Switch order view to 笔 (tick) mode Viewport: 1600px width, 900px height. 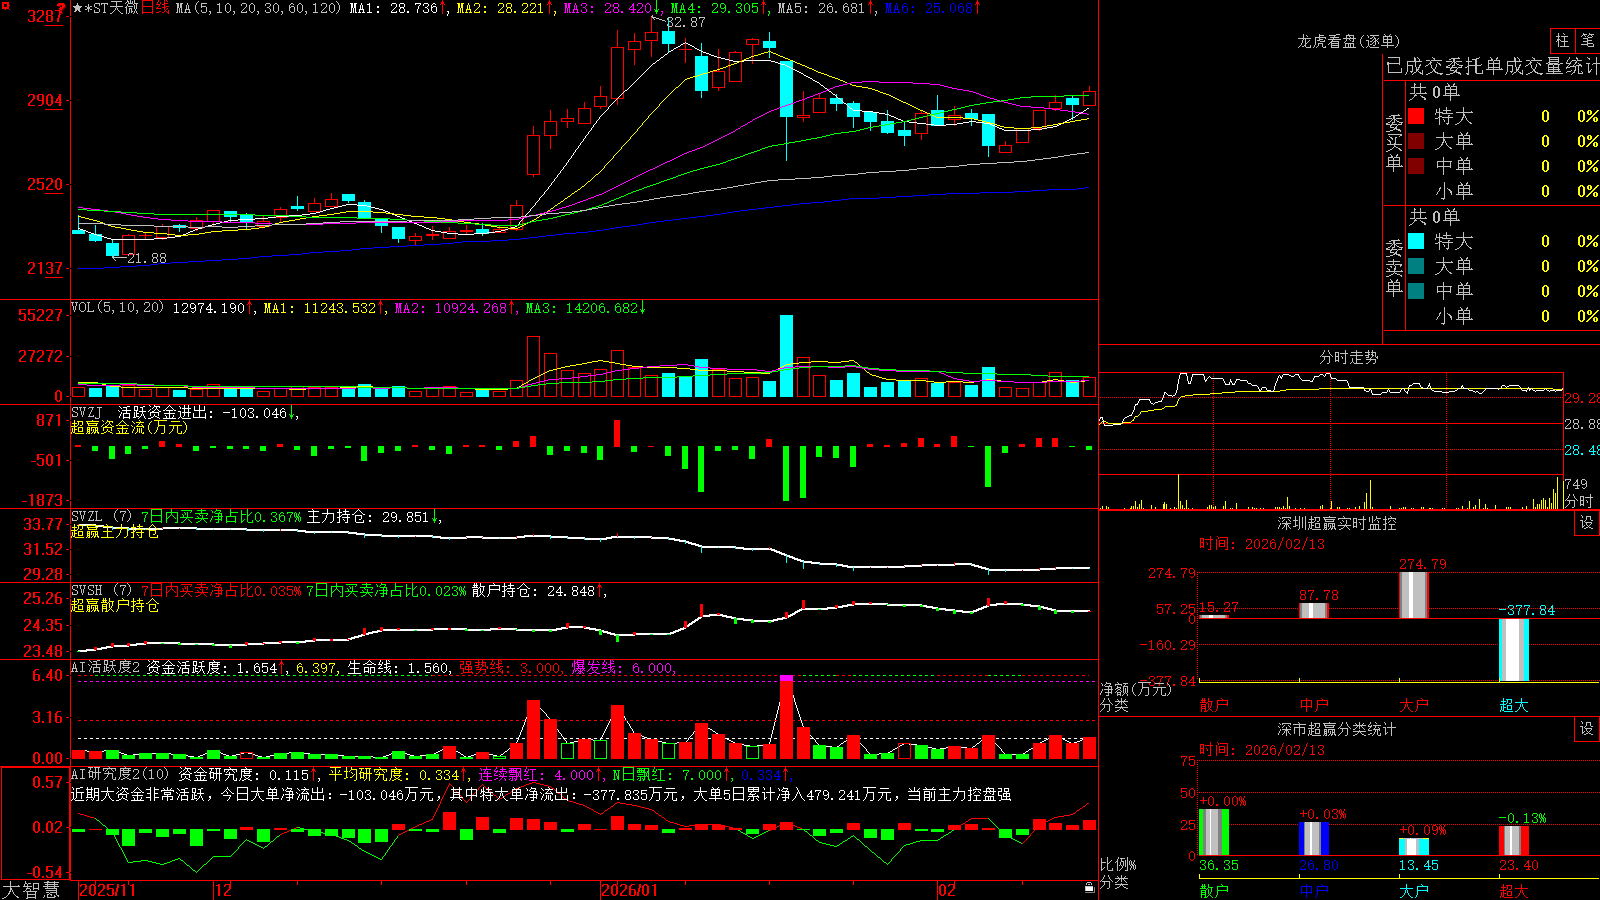(1588, 40)
